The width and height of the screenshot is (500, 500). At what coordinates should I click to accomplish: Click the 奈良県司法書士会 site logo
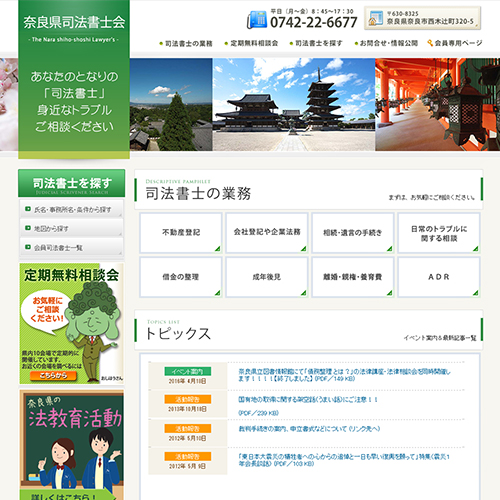point(74,23)
